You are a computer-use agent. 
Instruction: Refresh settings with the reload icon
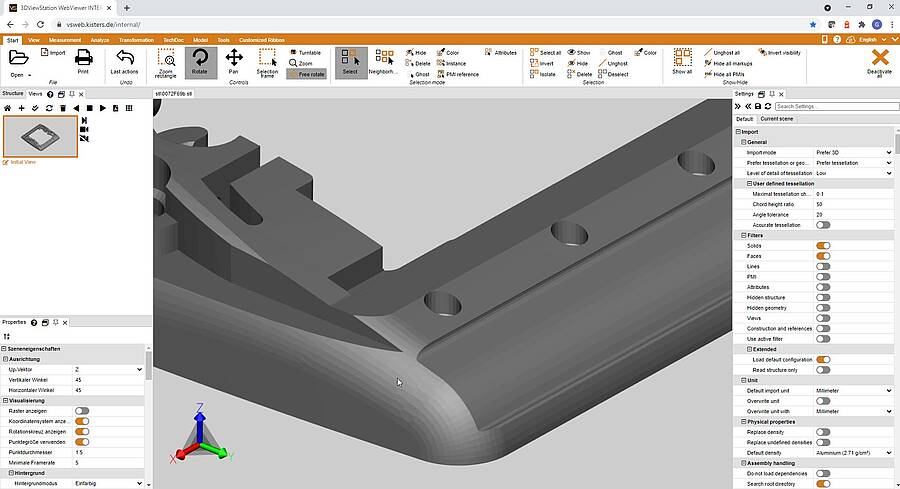pyautogui.click(x=767, y=106)
